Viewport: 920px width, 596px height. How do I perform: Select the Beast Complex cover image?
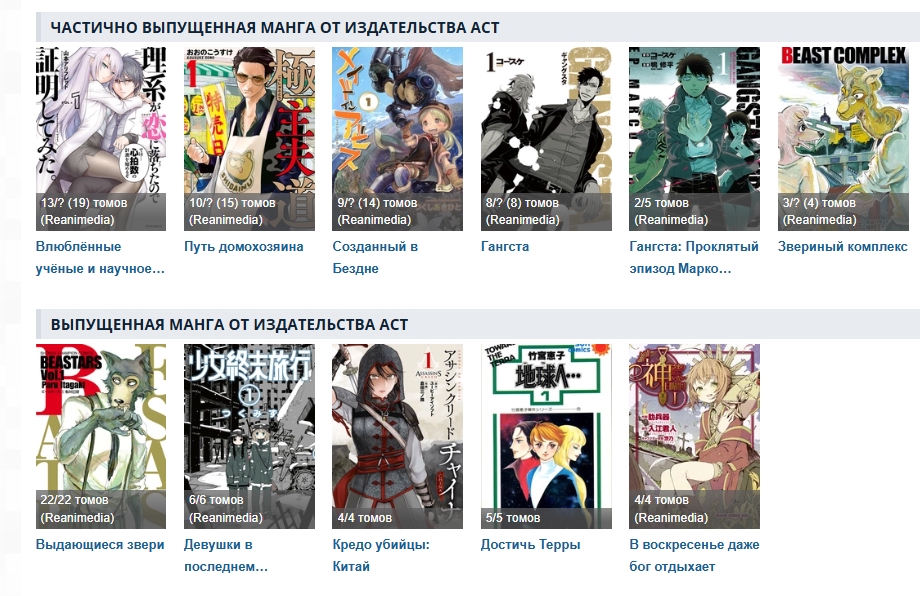click(843, 139)
